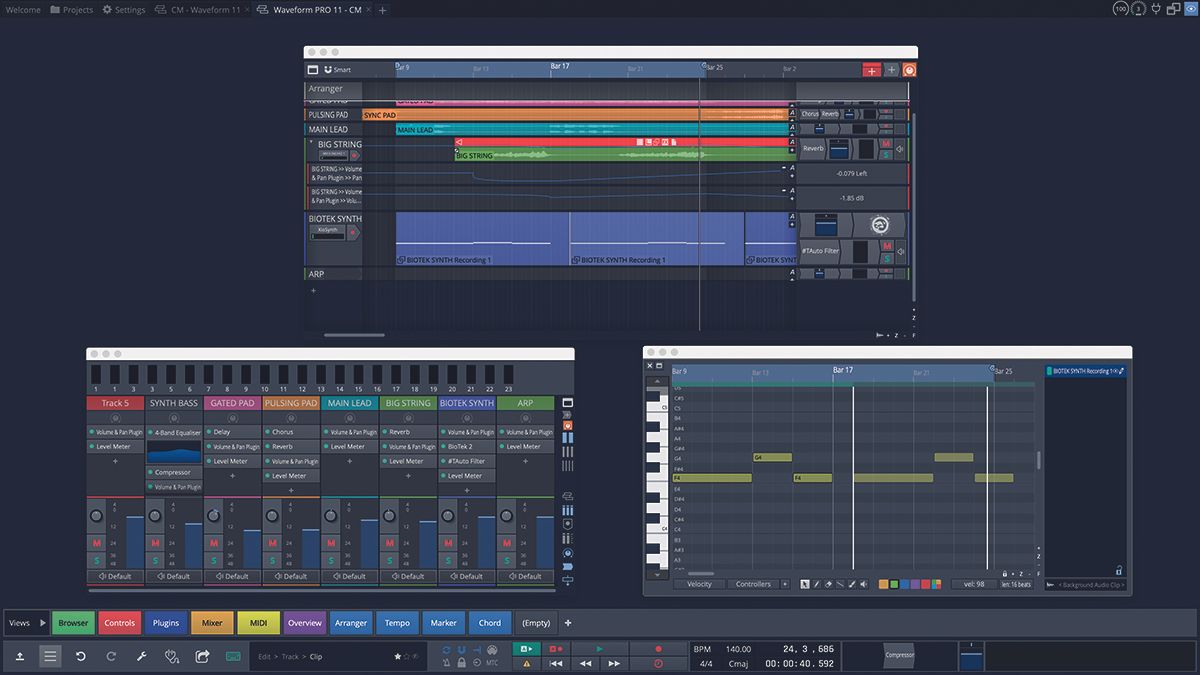The image size is (1200, 675).
Task: Select the line tool in the MIDI editor
Action: coord(840,584)
